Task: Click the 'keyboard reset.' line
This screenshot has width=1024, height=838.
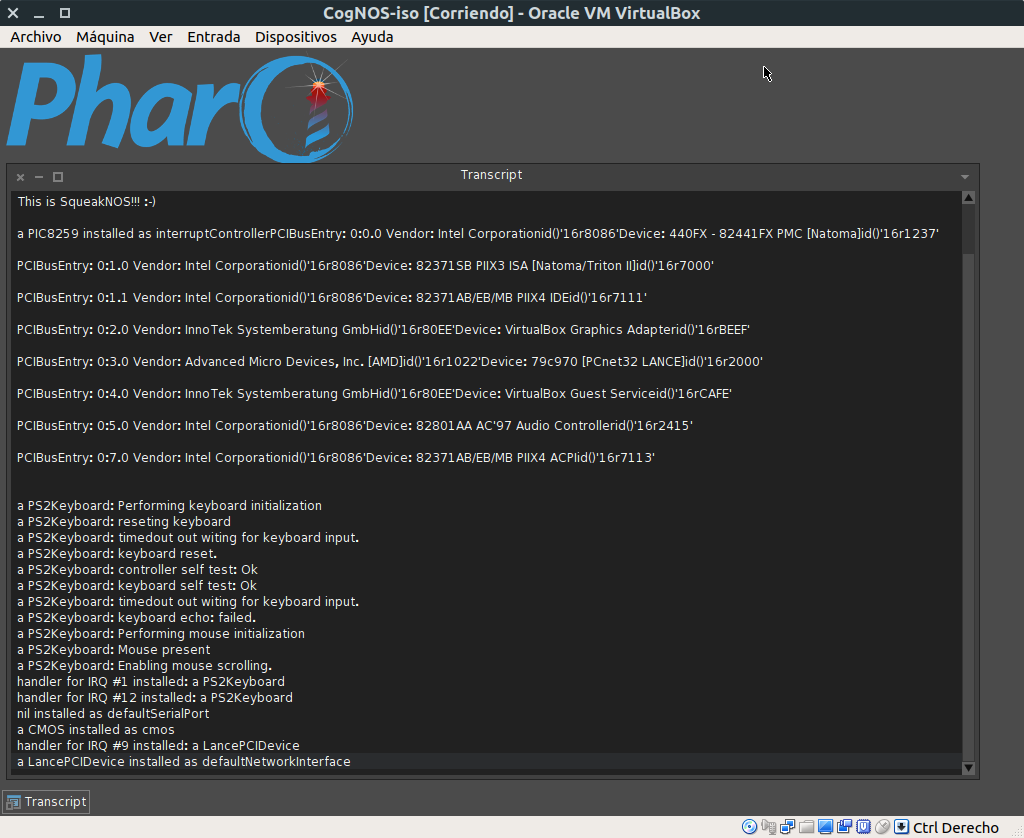Action: pyautogui.click(x=117, y=554)
